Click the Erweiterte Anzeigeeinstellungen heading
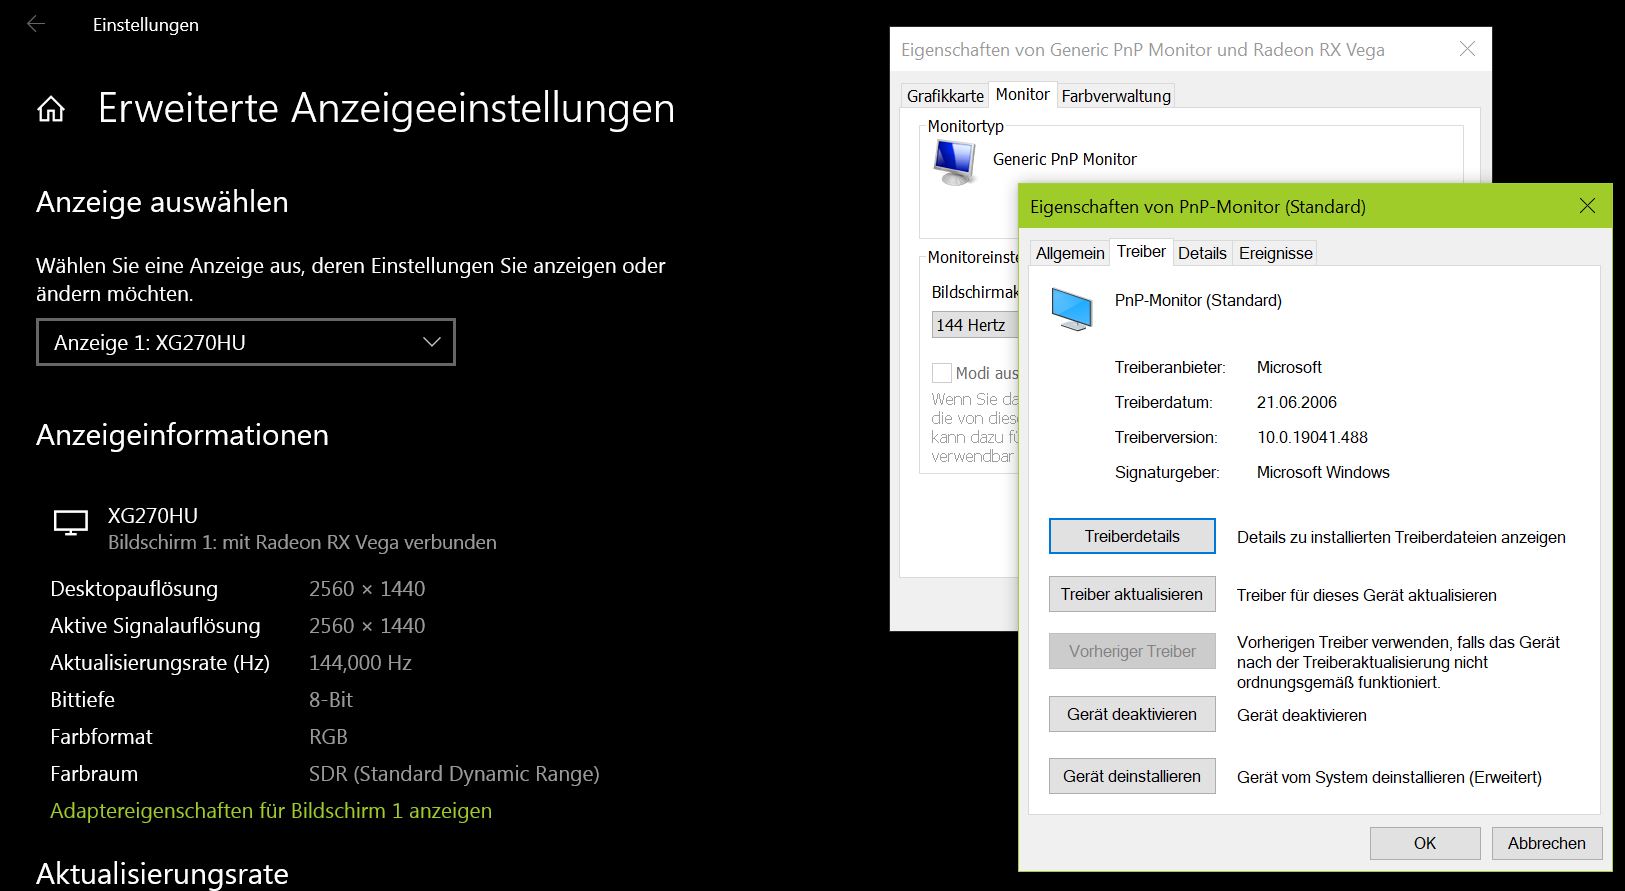The image size is (1625, 891). pyautogui.click(x=386, y=108)
